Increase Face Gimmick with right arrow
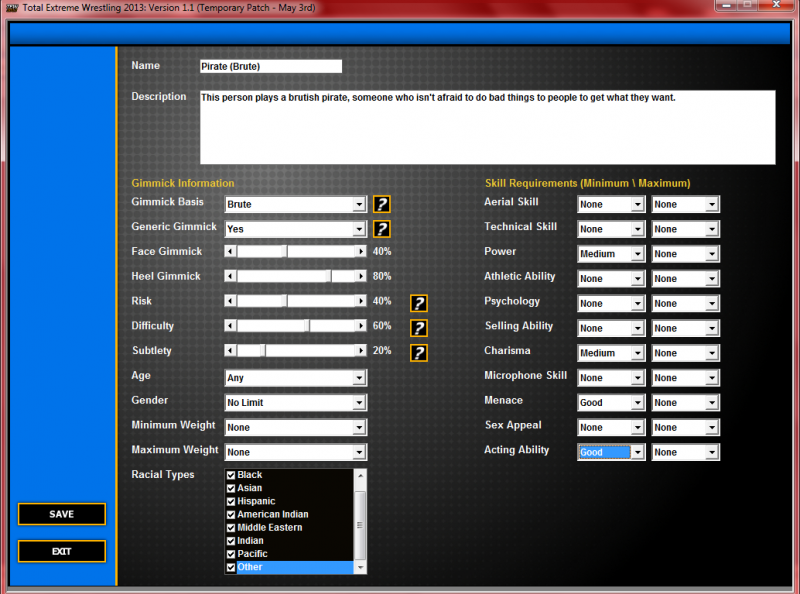 [x=361, y=251]
